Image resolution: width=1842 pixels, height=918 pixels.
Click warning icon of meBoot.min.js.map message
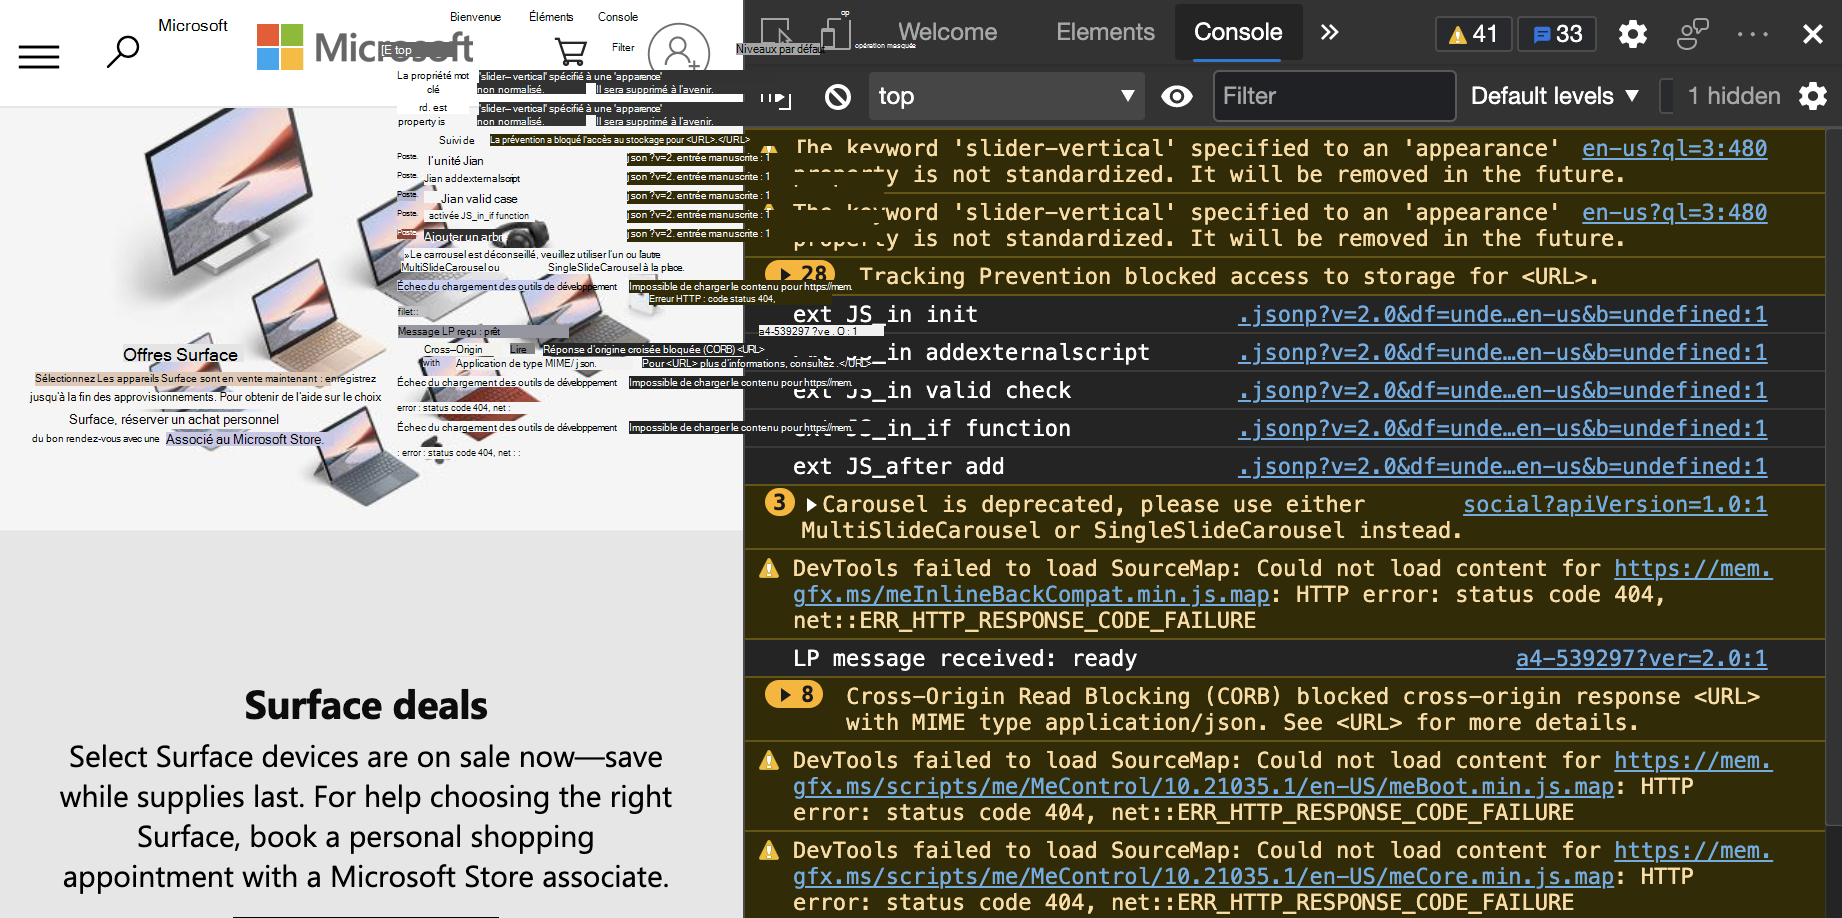[769, 761]
